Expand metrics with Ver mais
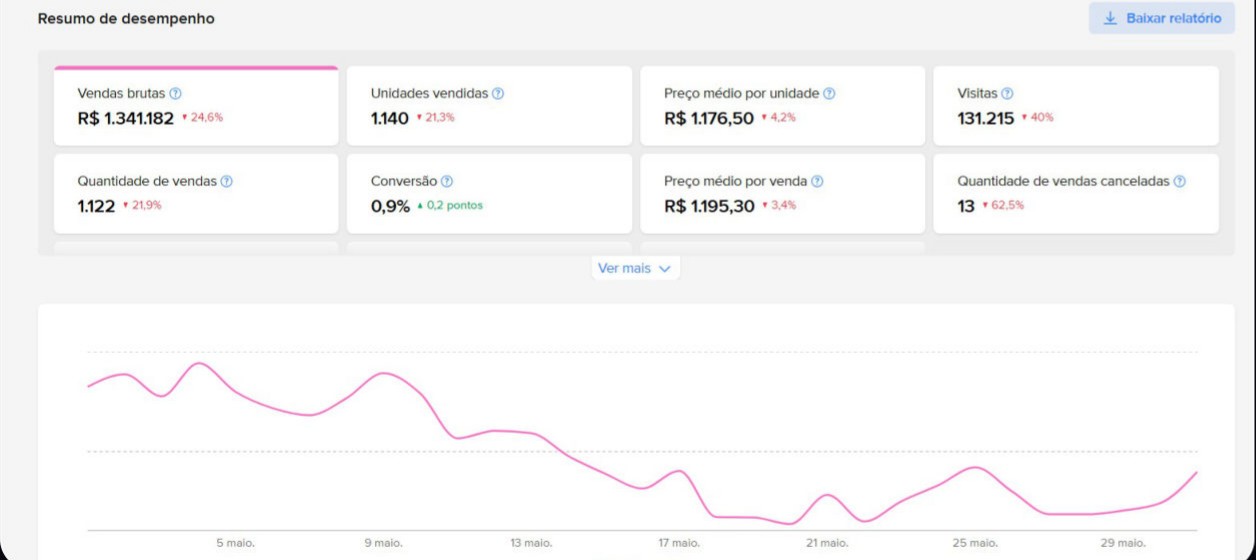1256x560 pixels. pos(636,268)
